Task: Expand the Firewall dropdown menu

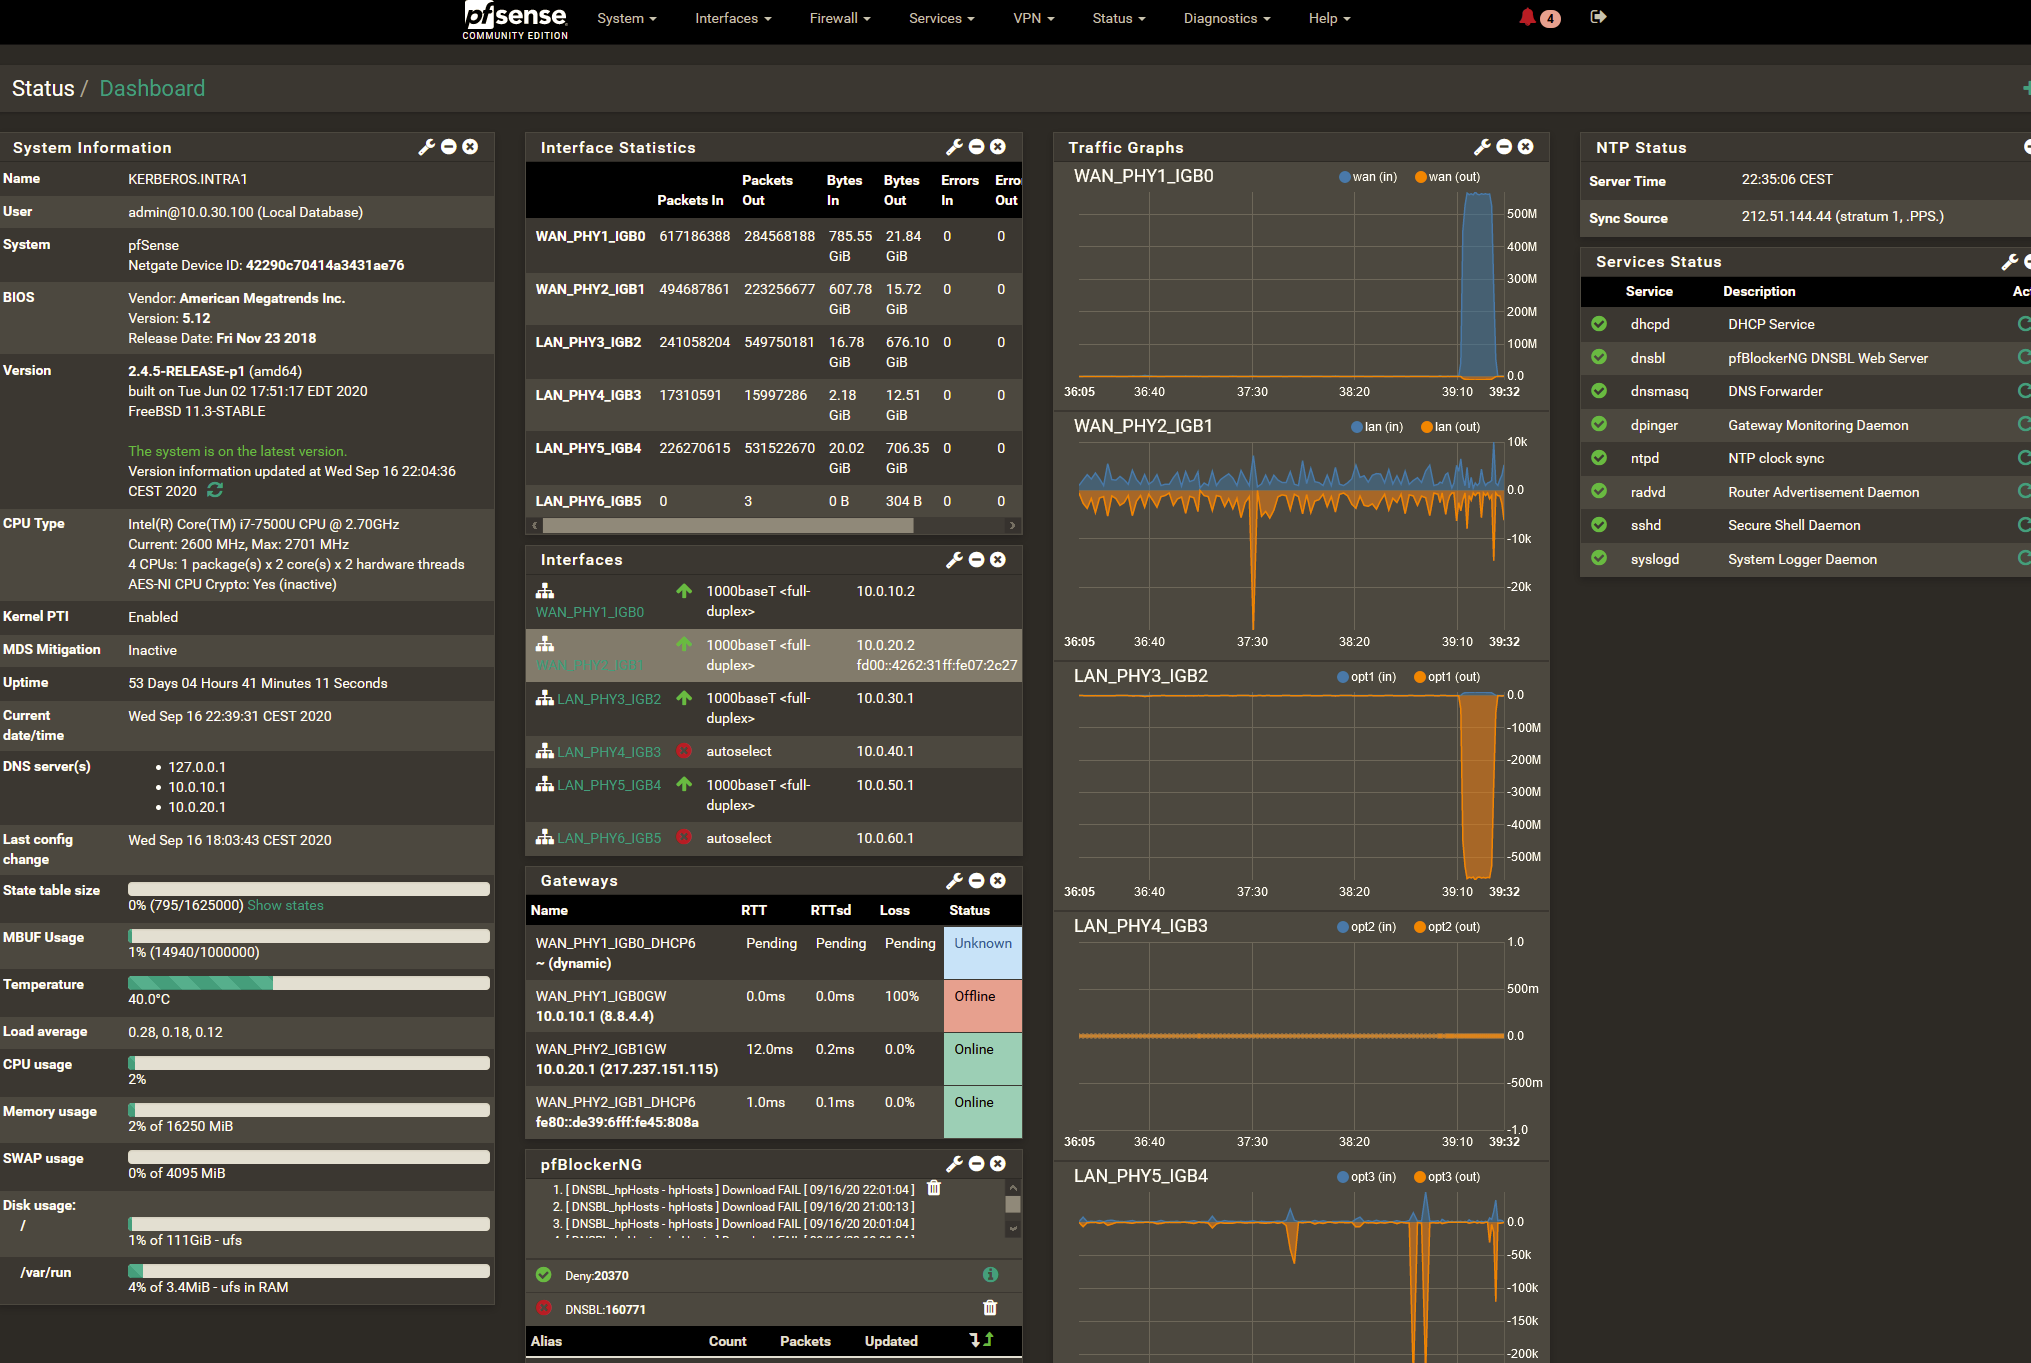Action: click(839, 18)
